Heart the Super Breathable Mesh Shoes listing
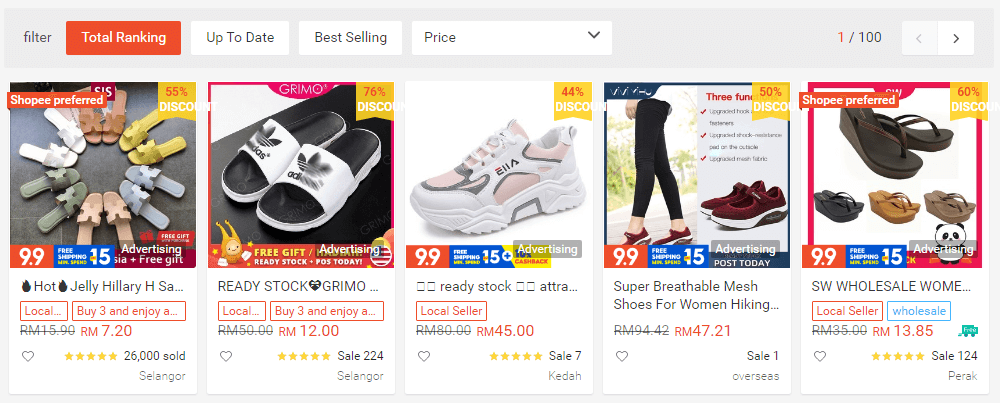Image resolution: width=1000 pixels, height=403 pixels. click(622, 356)
